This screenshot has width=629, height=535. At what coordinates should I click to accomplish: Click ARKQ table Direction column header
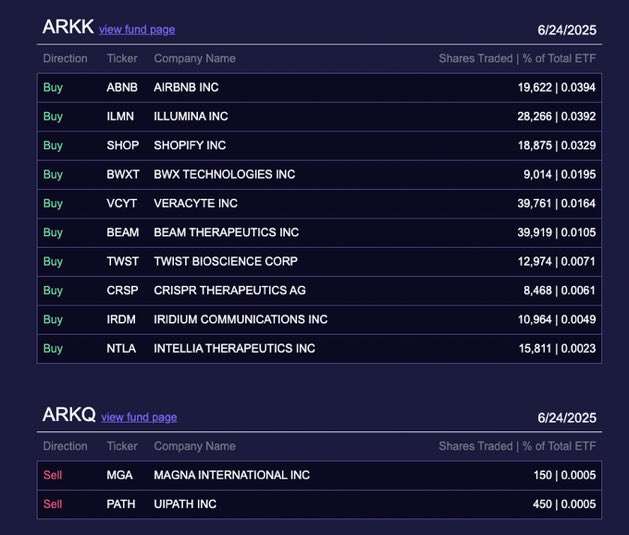point(65,446)
